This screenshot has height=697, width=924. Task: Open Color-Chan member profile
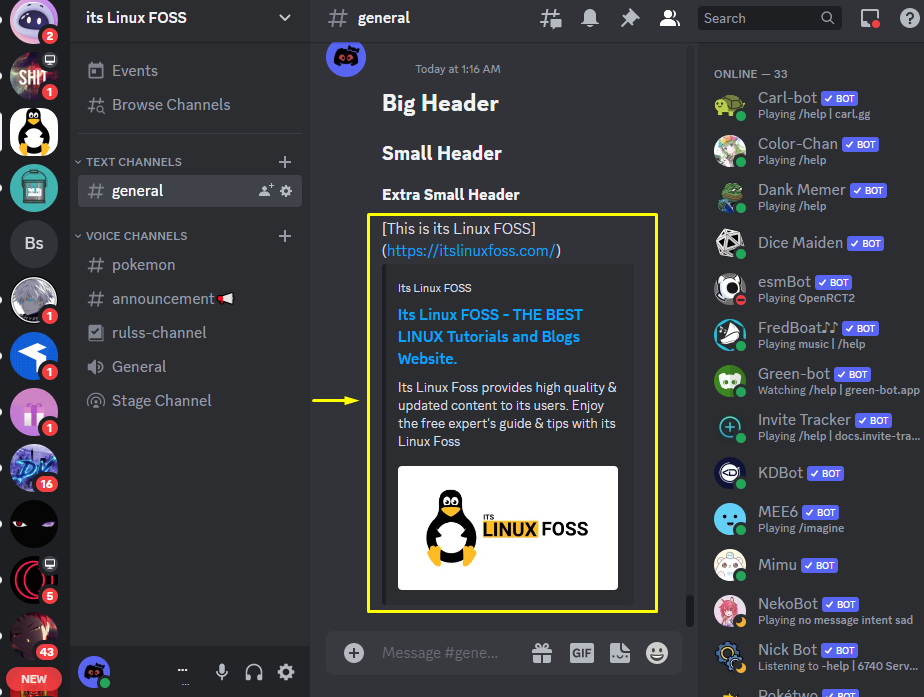[x=812, y=151]
